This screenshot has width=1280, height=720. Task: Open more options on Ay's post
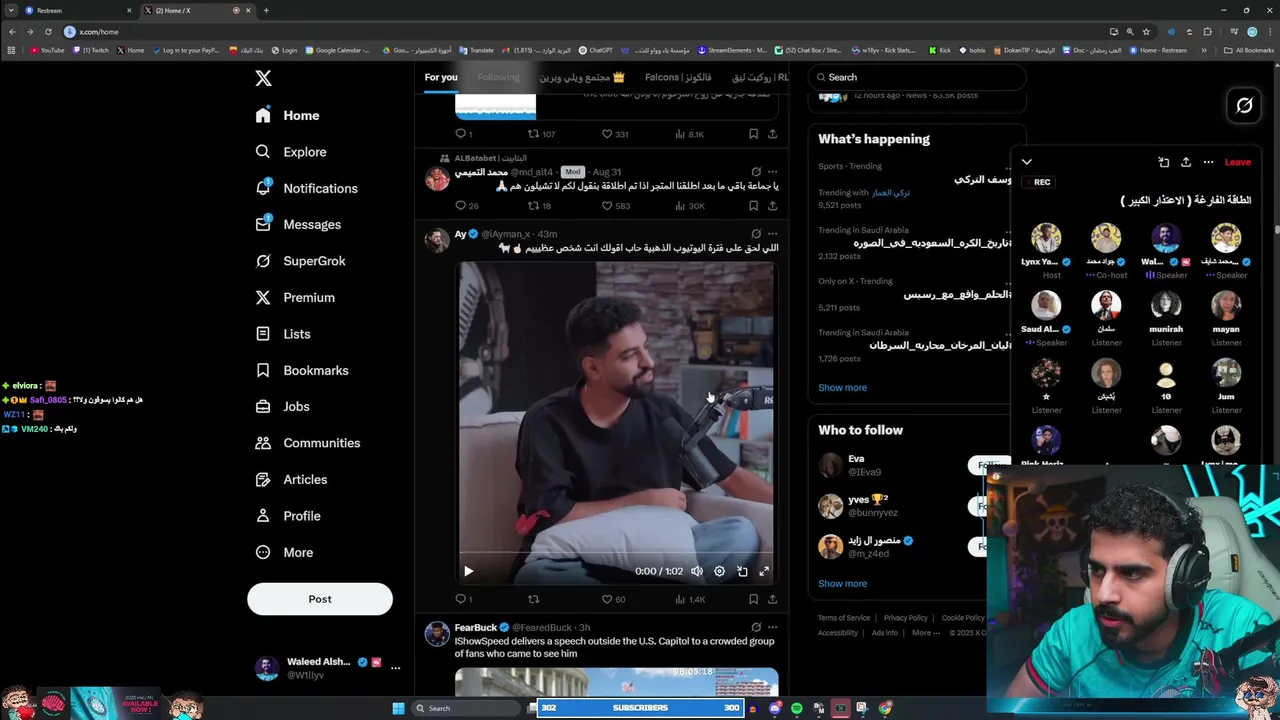pos(772,234)
